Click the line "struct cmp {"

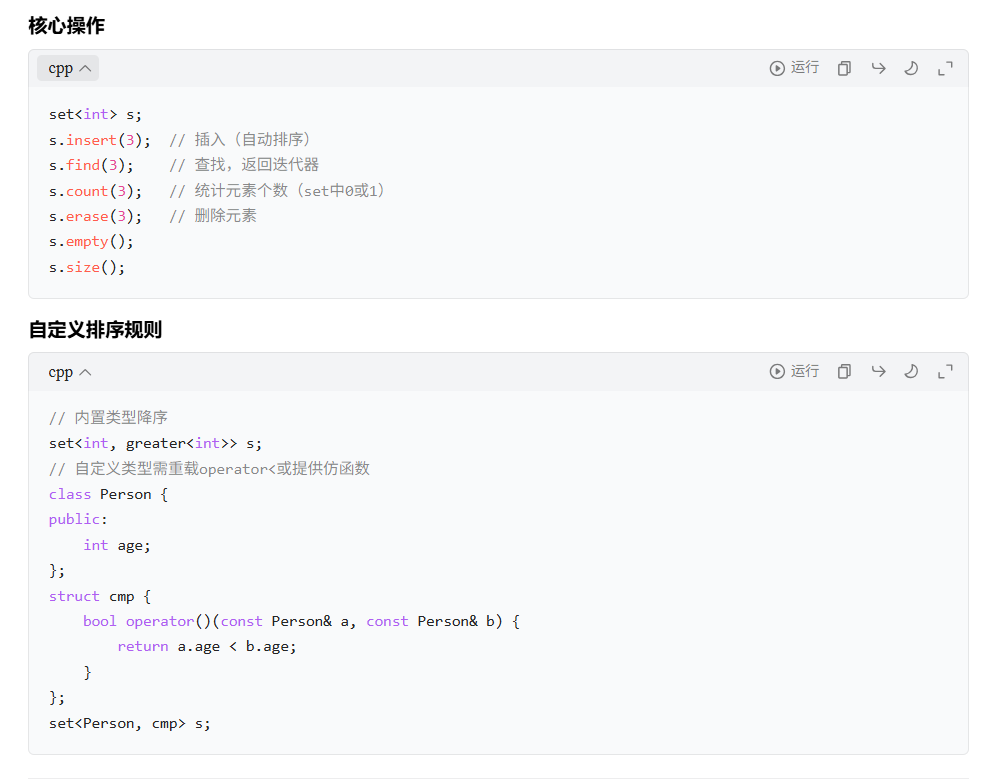point(100,596)
